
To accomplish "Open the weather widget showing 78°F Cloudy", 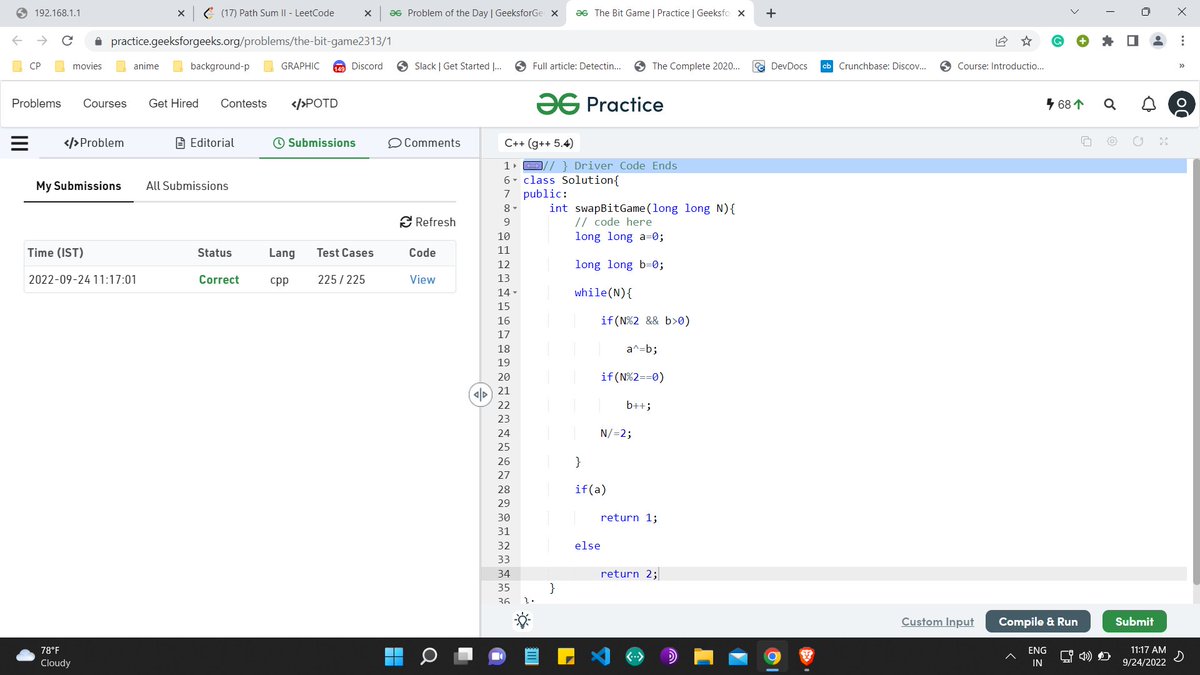I will pos(45,656).
